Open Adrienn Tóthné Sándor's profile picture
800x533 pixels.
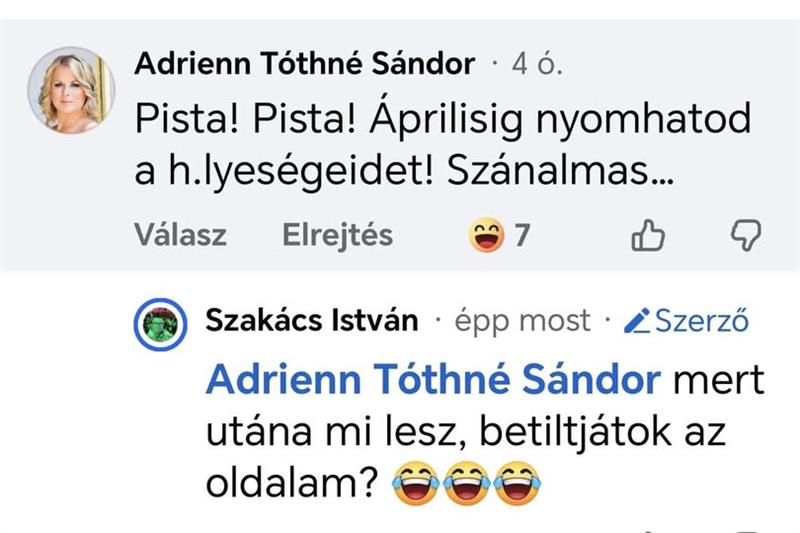pyautogui.click(x=71, y=89)
